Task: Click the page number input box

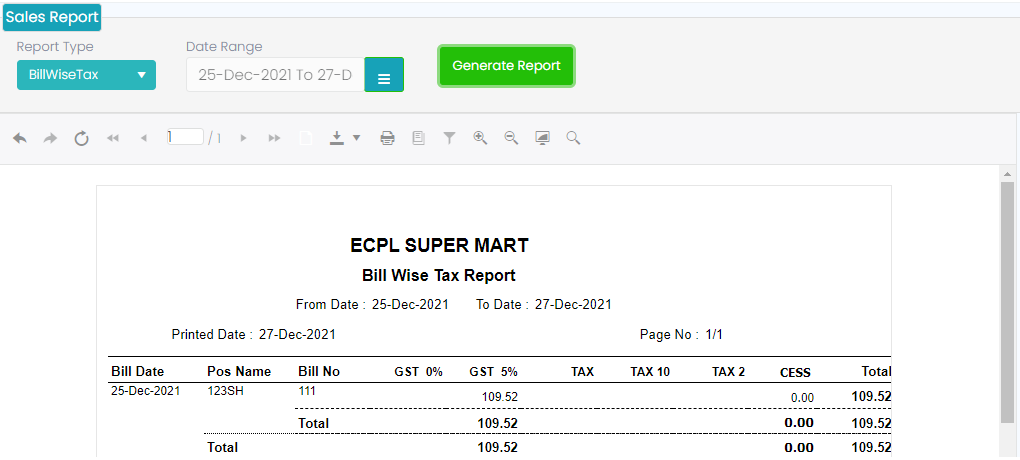Action: tap(185, 137)
